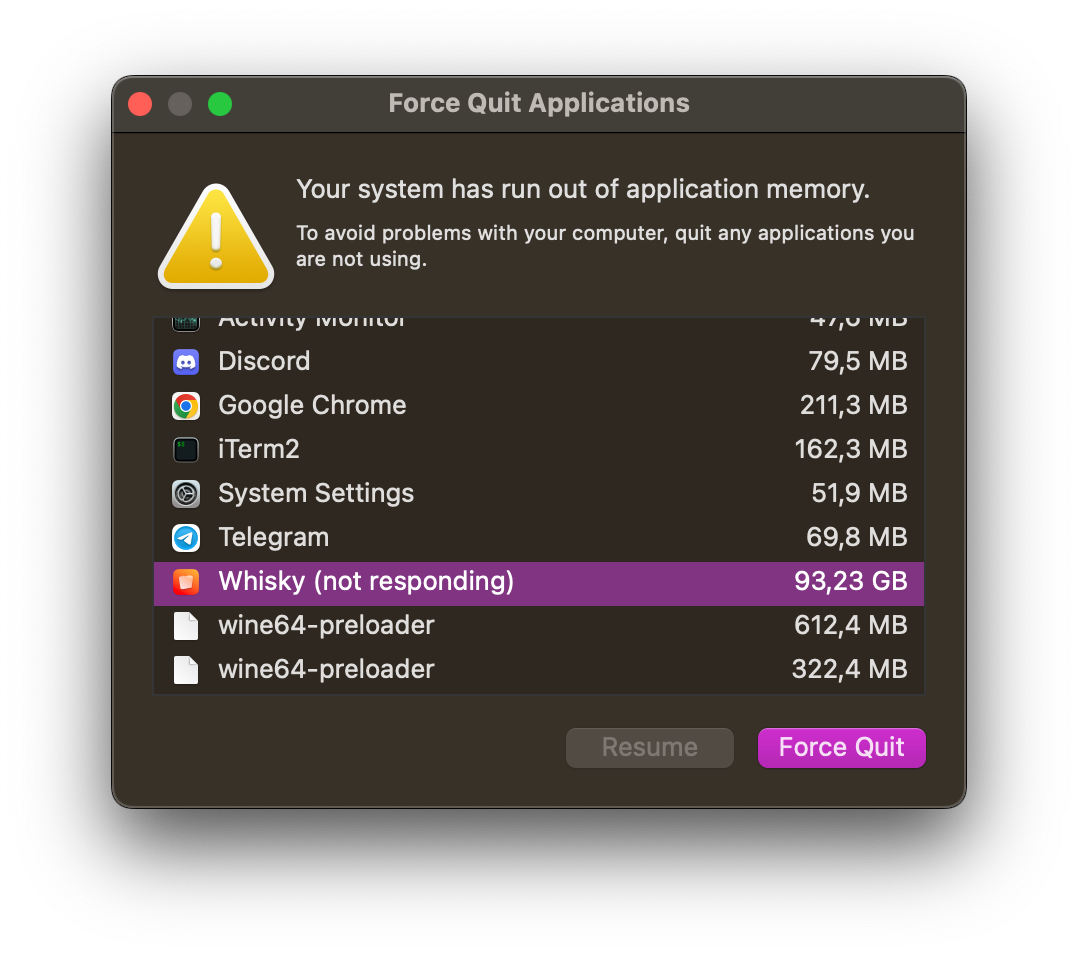This screenshot has width=1078, height=956.
Task: Click the System Settings gear icon
Action: coord(186,494)
